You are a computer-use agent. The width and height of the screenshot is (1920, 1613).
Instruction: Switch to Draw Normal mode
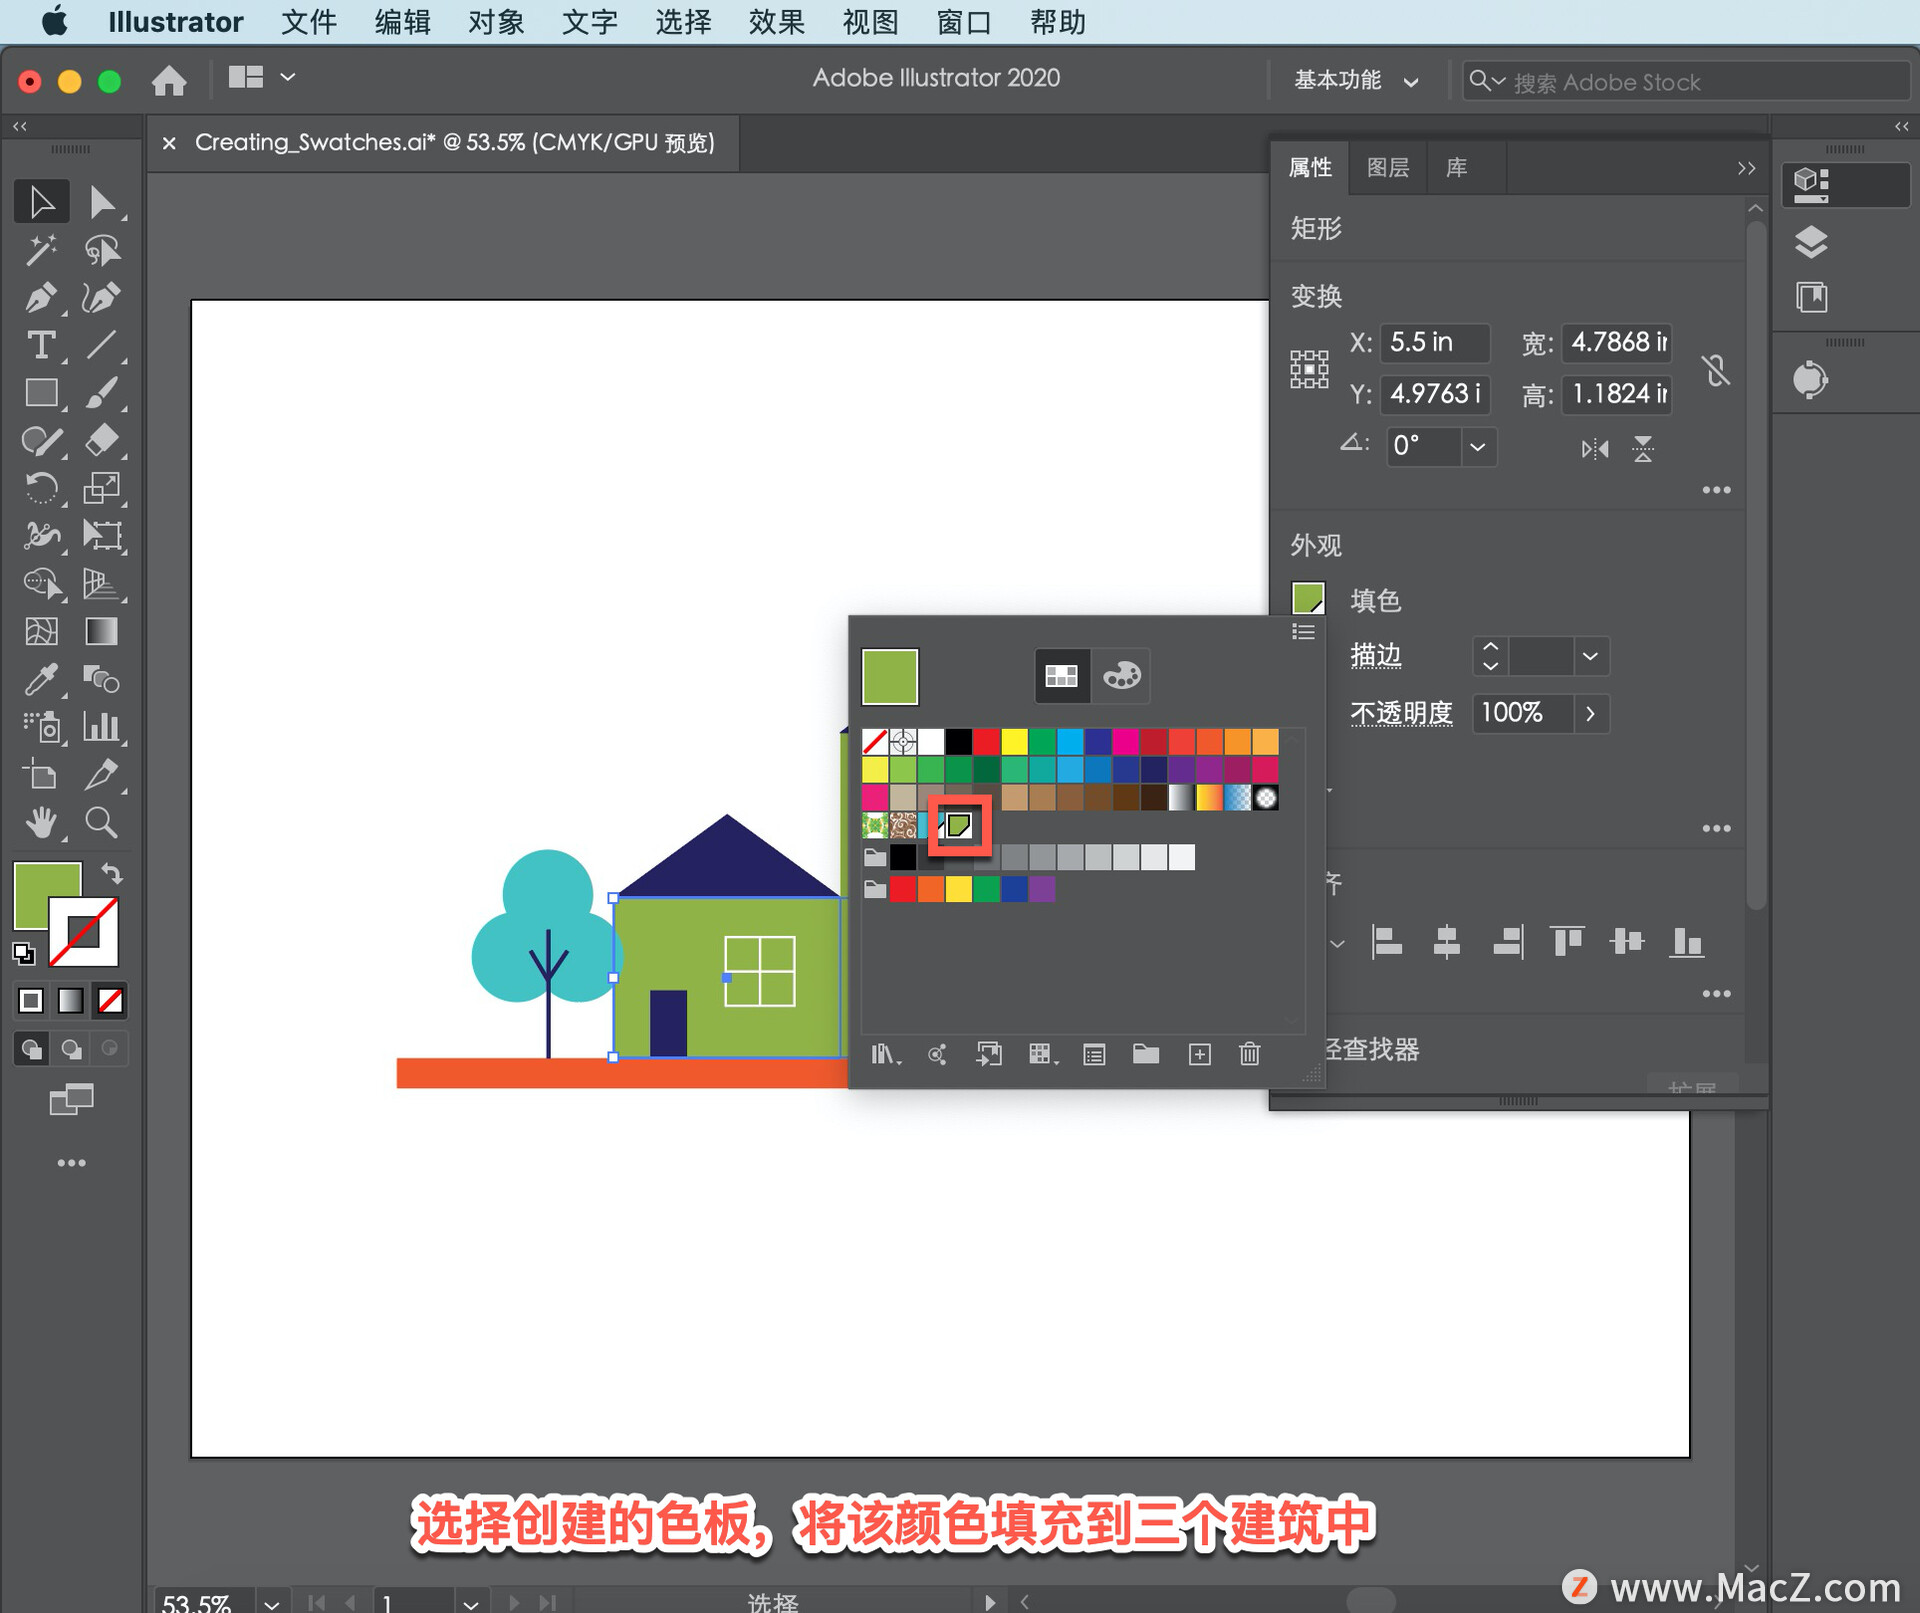pos(31,1049)
